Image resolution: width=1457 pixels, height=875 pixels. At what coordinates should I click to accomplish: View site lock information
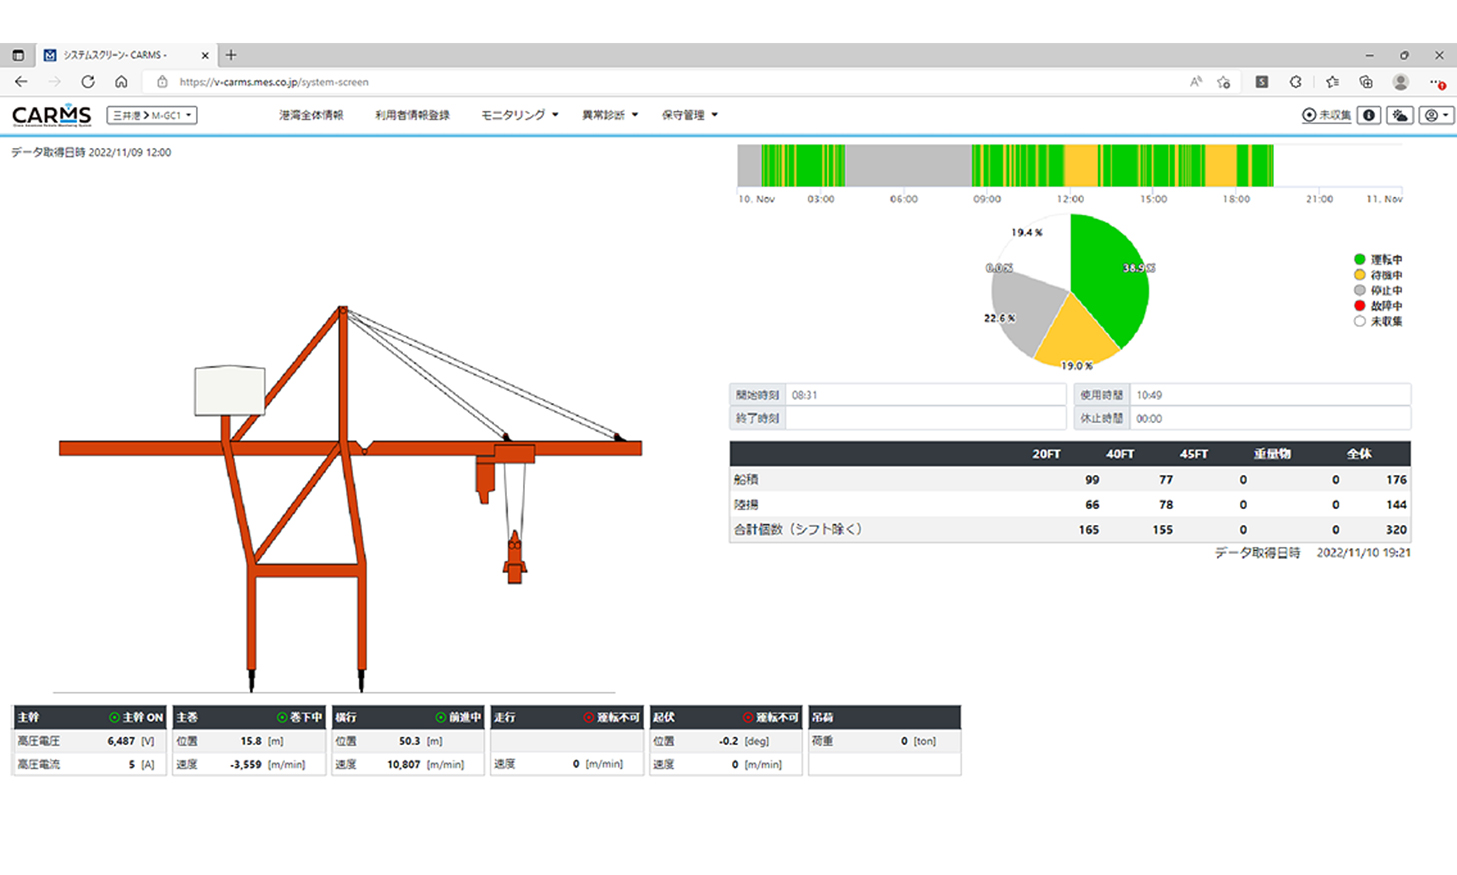[162, 82]
